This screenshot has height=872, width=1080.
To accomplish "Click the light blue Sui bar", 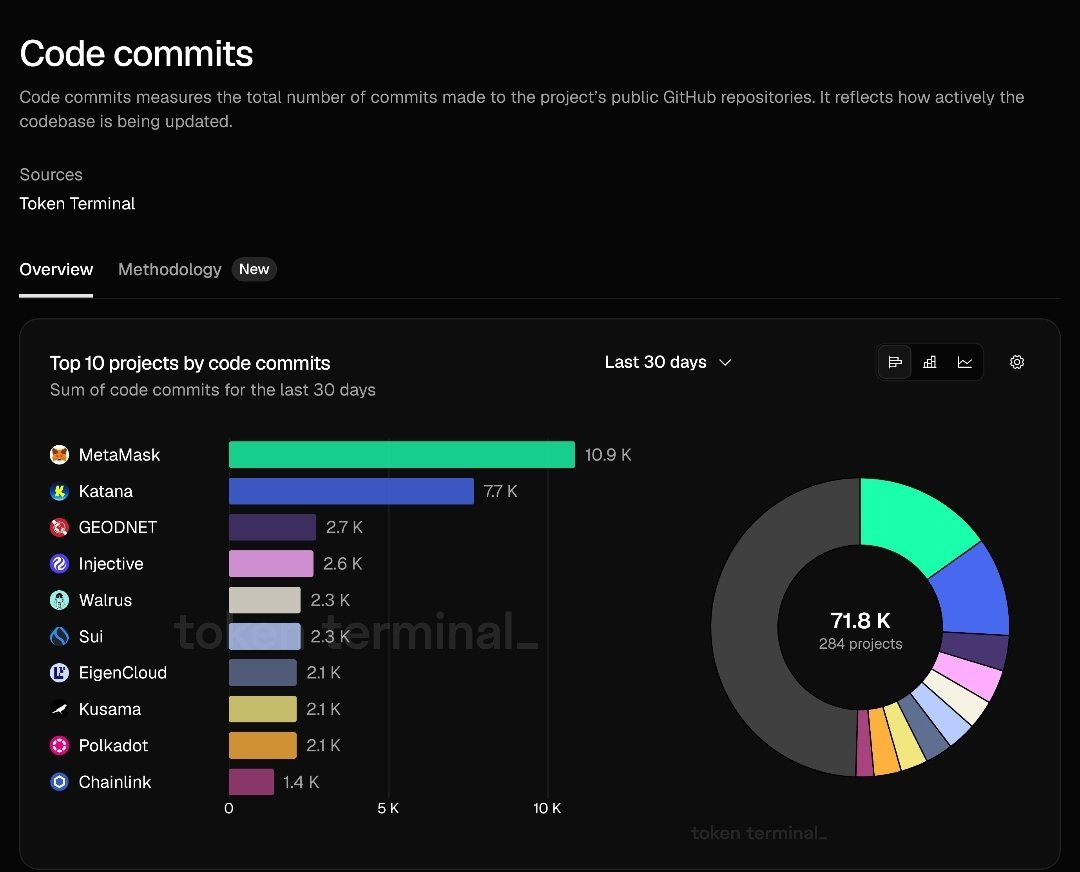I will pos(264,636).
